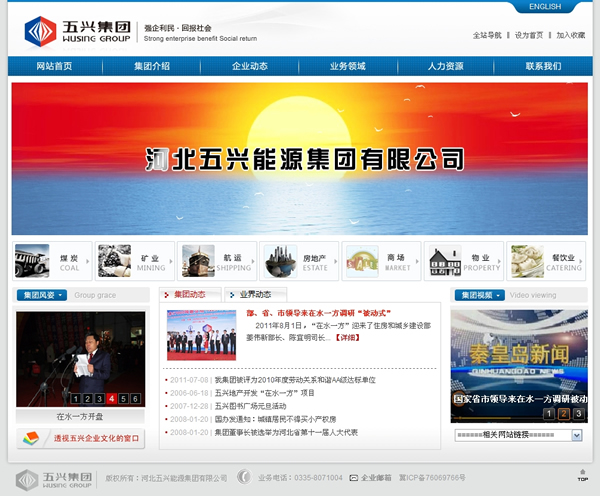Open the 煤炭 COAL truck icon
This screenshot has height=496, width=600.
click(x=32, y=261)
